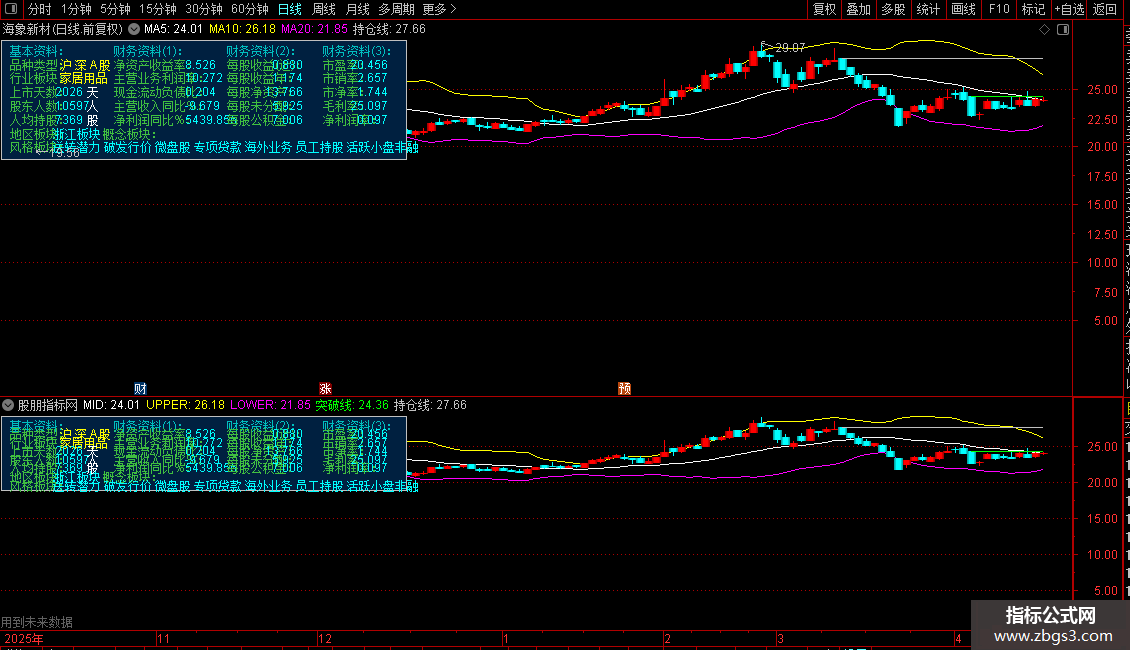Click the 预 forecast event marker
This screenshot has width=1130, height=650.
pos(625,388)
